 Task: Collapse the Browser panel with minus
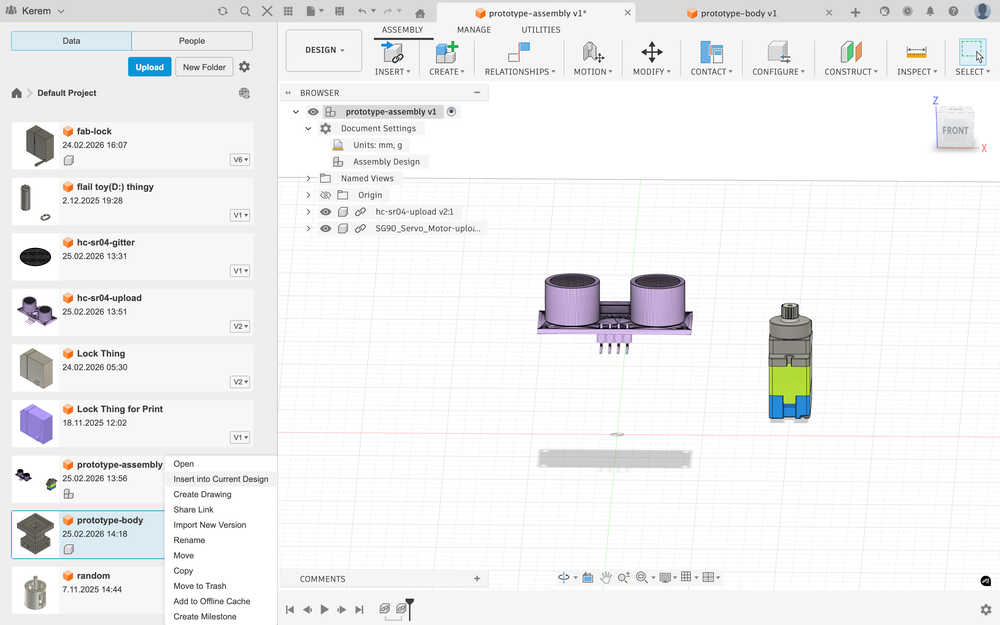pyautogui.click(x=476, y=92)
